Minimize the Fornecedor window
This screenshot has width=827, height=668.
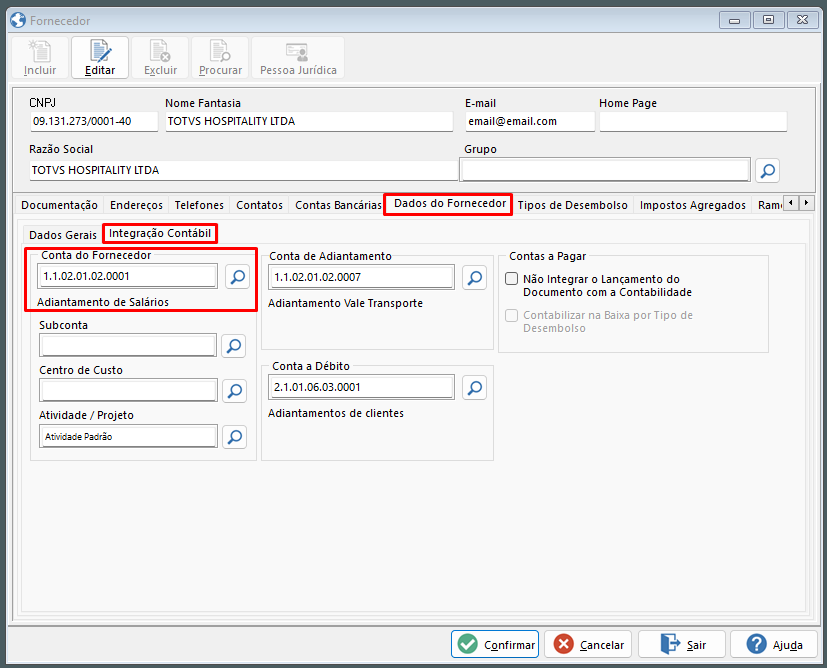click(734, 20)
